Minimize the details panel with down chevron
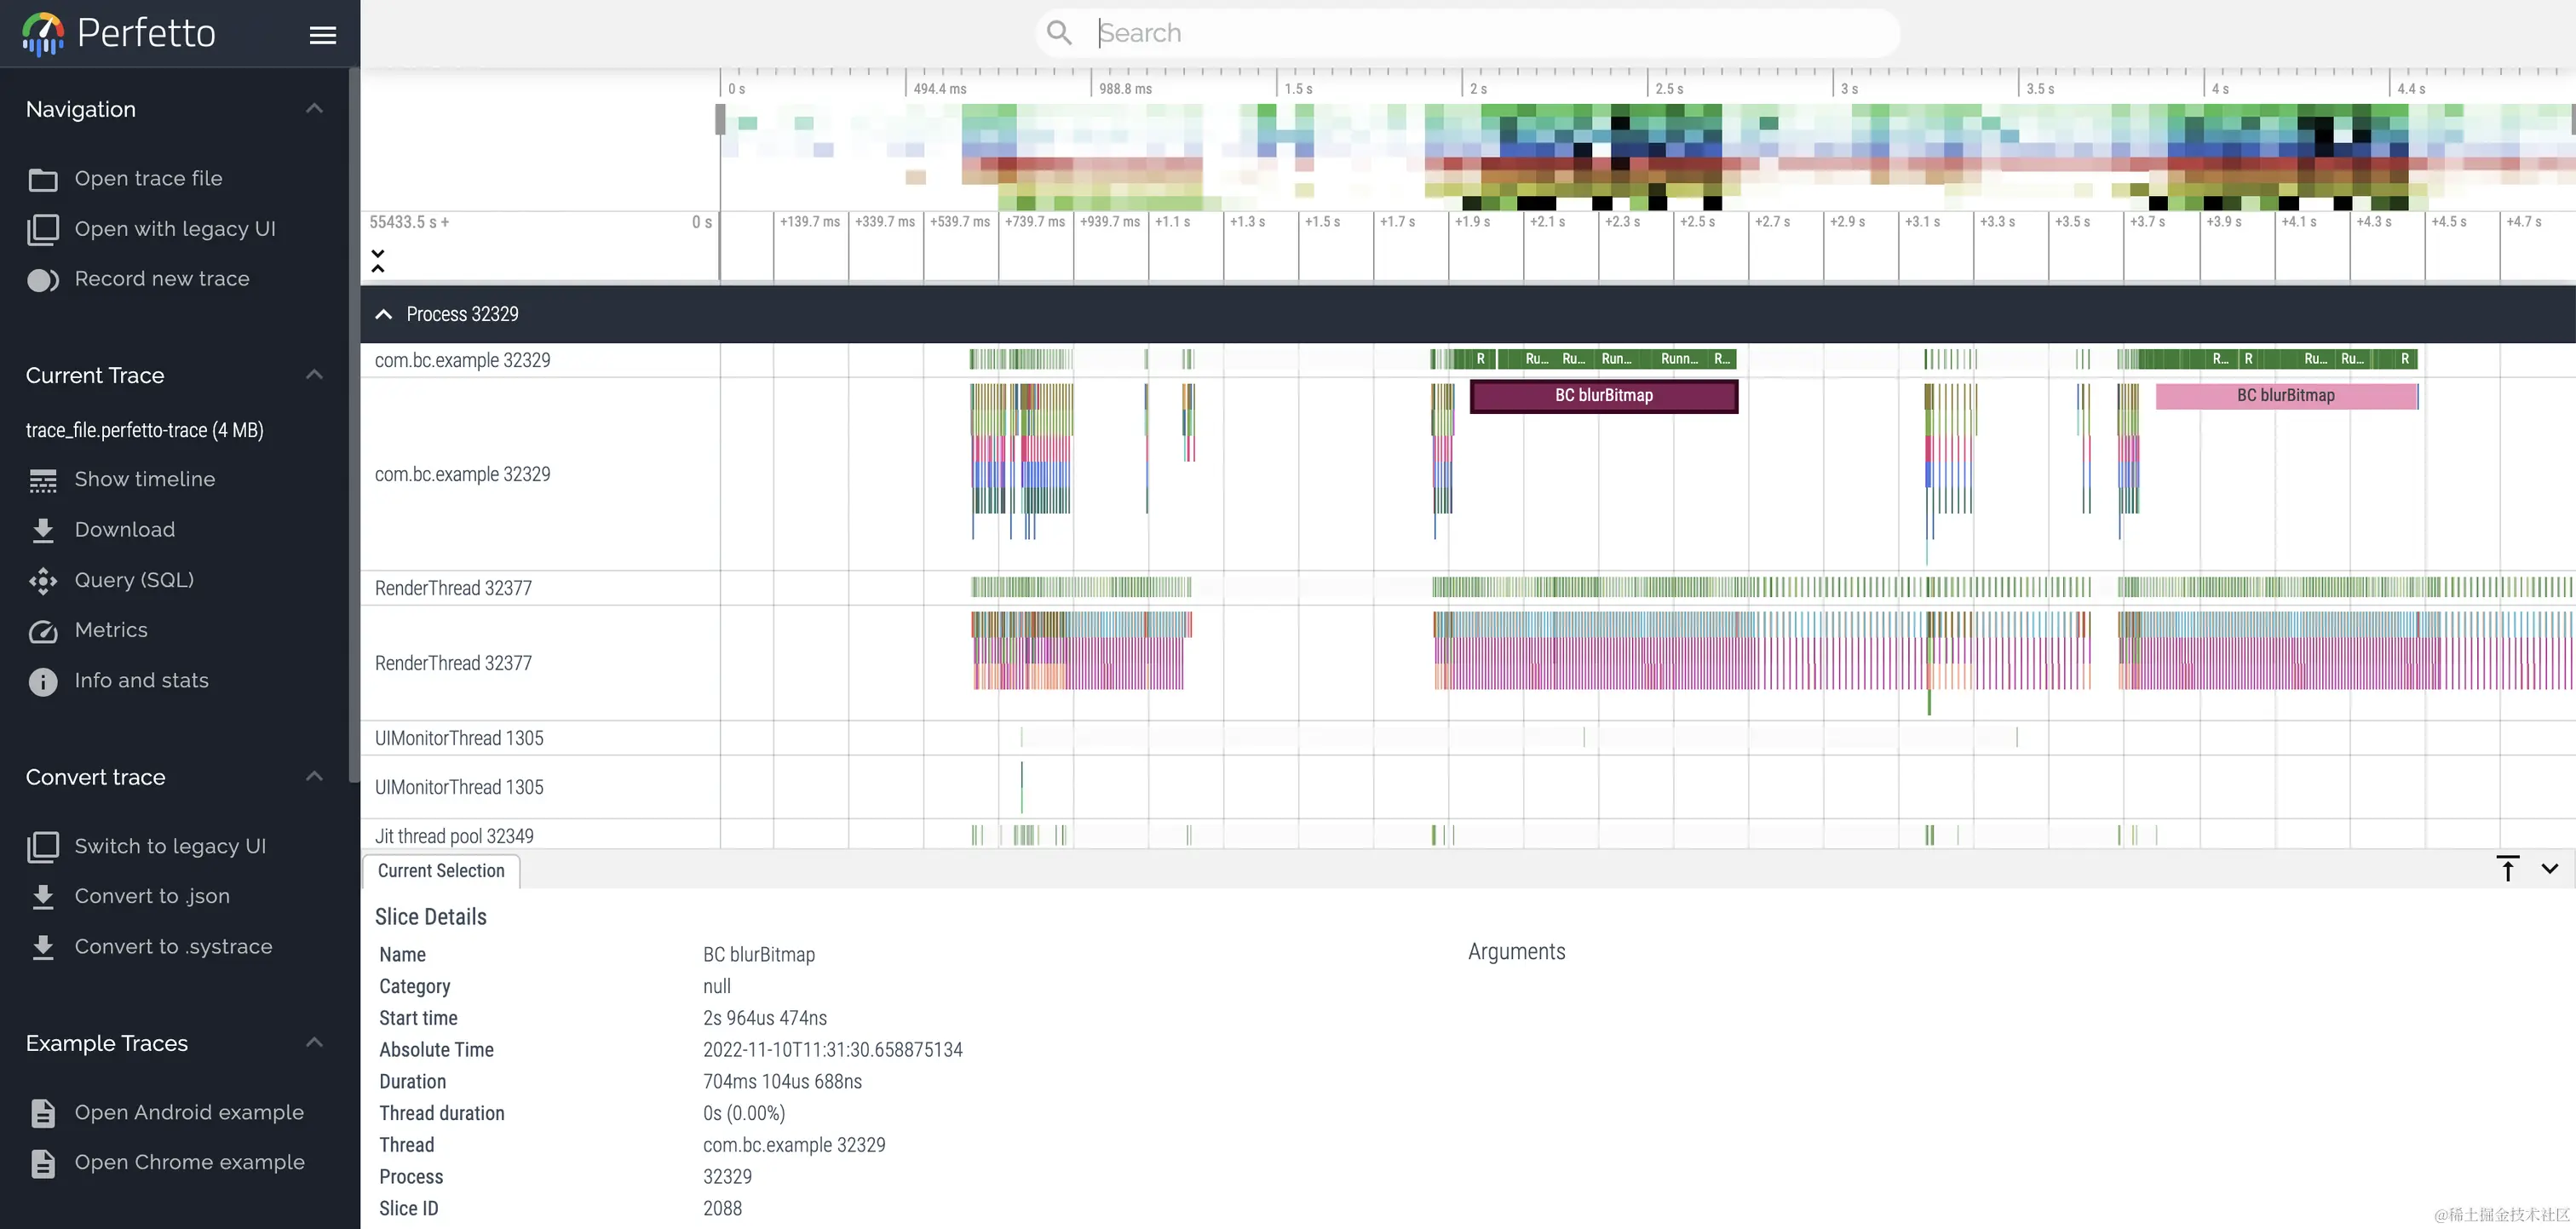Viewport: 2576px width, 1229px height. [x=2549, y=869]
